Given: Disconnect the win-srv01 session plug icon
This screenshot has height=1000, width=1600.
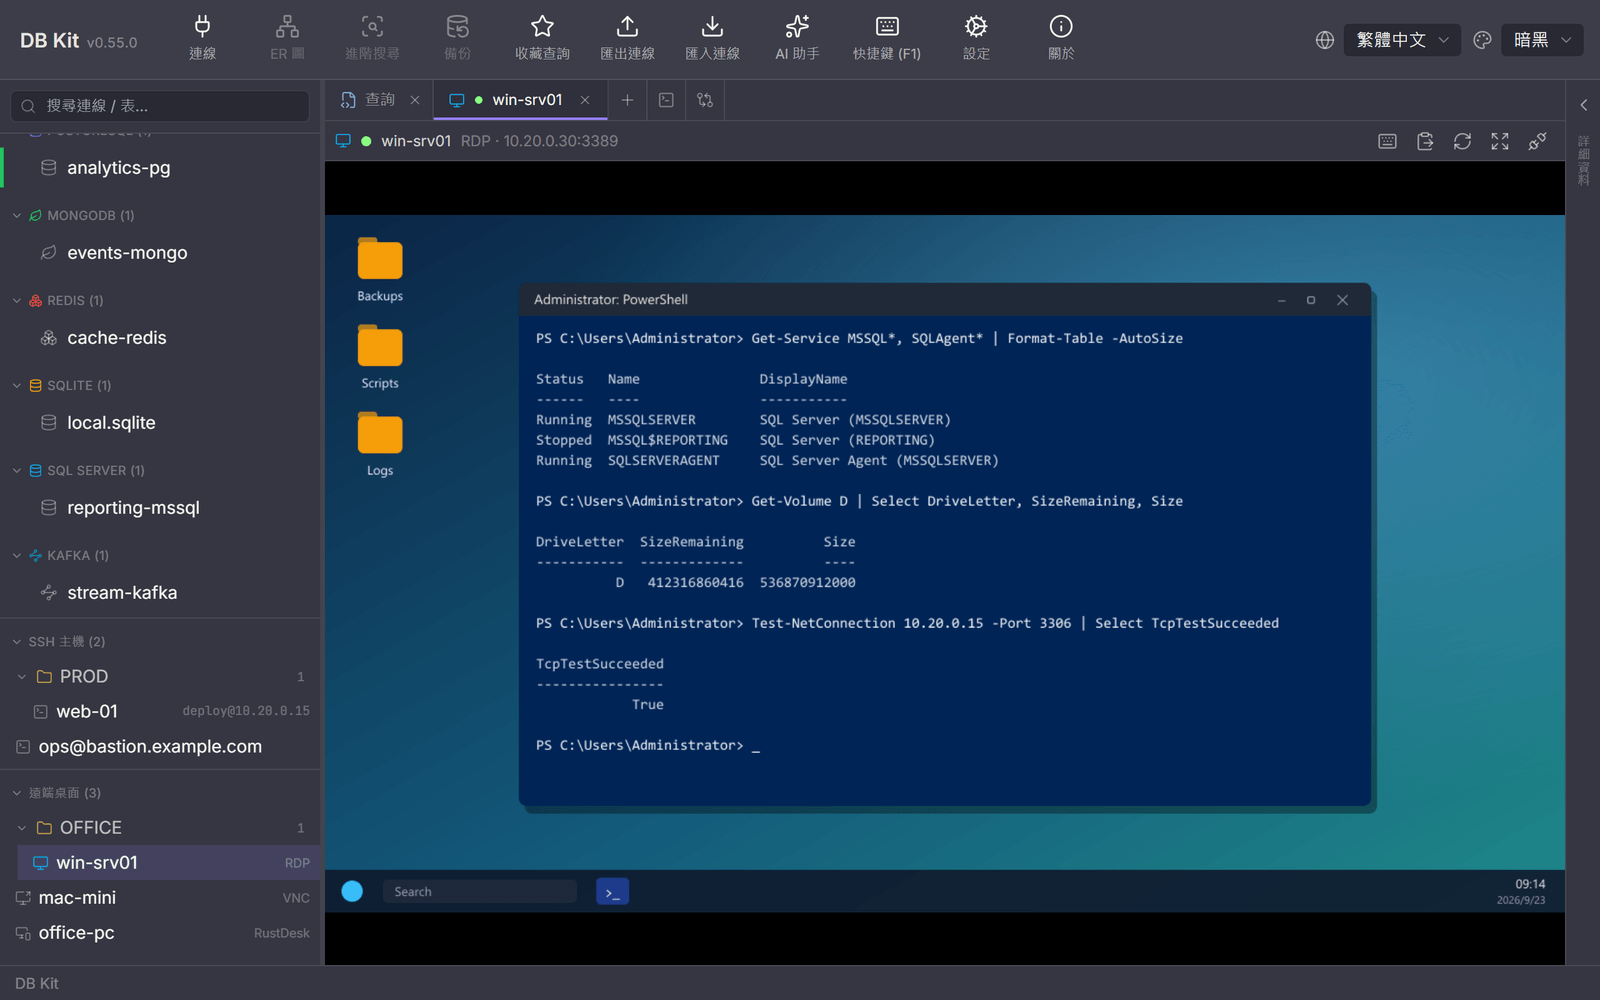Looking at the screenshot, I should tap(1537, 141).
